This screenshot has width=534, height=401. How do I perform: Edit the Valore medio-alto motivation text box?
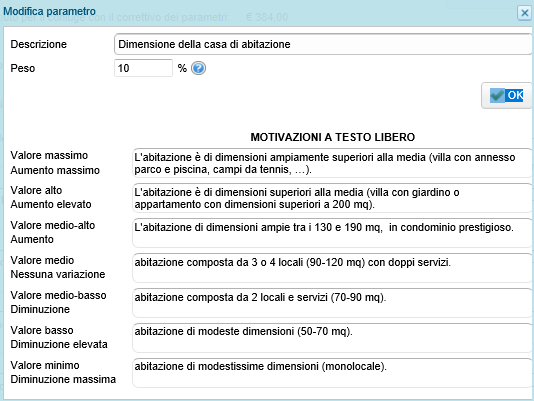pos(332,233)
